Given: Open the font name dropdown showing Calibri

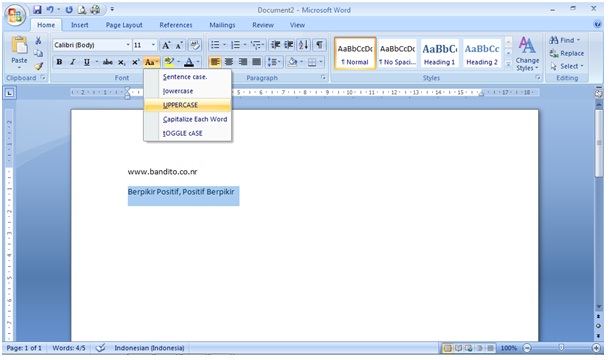Looking at the screenshot, I should [x=128, y=45].
